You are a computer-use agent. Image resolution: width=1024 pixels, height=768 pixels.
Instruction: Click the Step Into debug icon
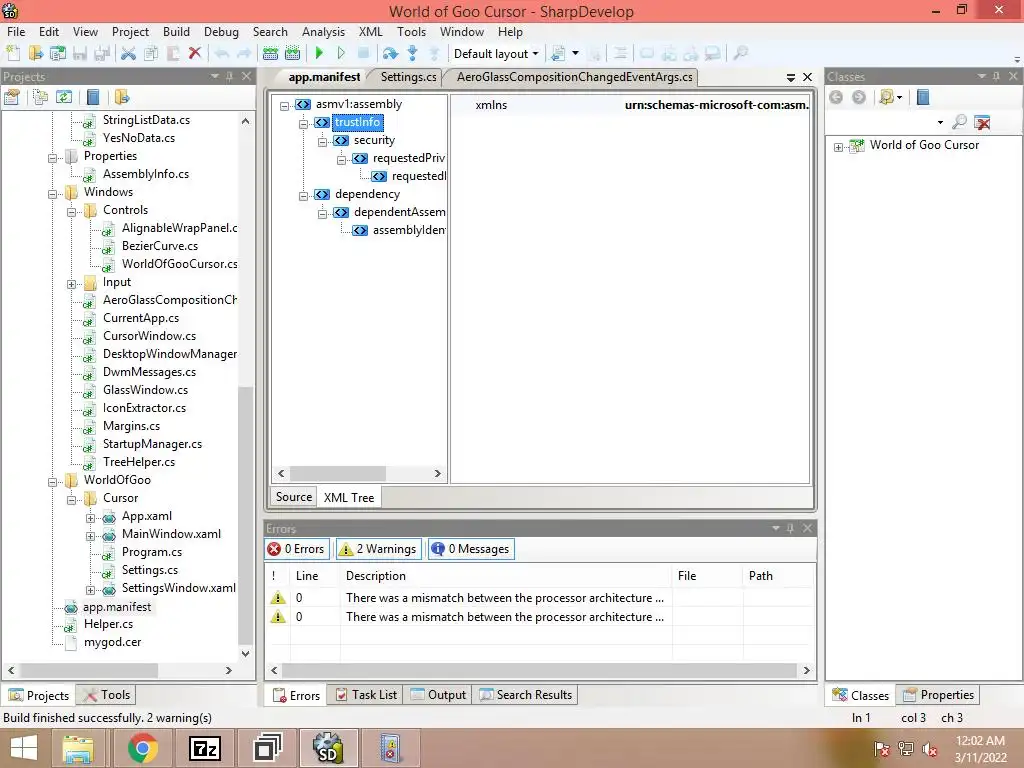[412, 54]
